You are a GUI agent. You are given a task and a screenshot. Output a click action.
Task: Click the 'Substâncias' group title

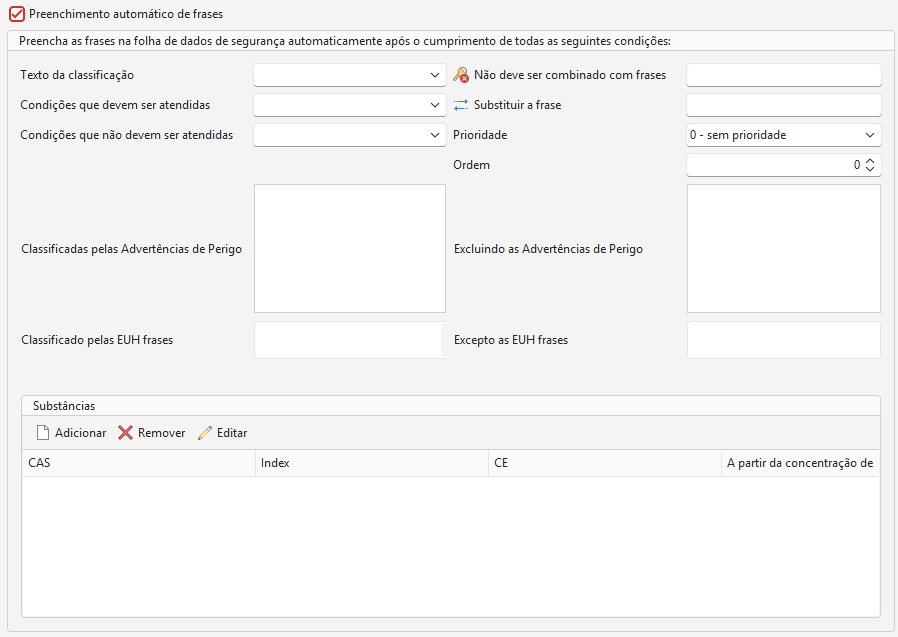(x=64, y=406)
